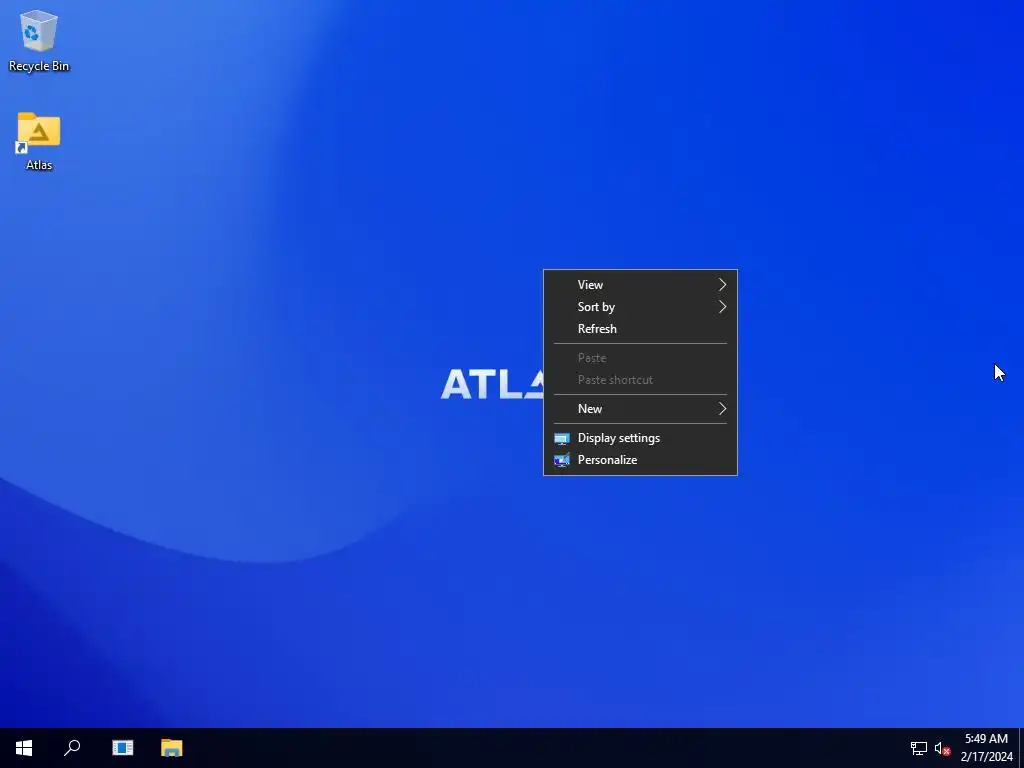Launch File Explorer from the taskbar
The width and height of the screenshot is (1024, 768).
(x=171, y=748)
